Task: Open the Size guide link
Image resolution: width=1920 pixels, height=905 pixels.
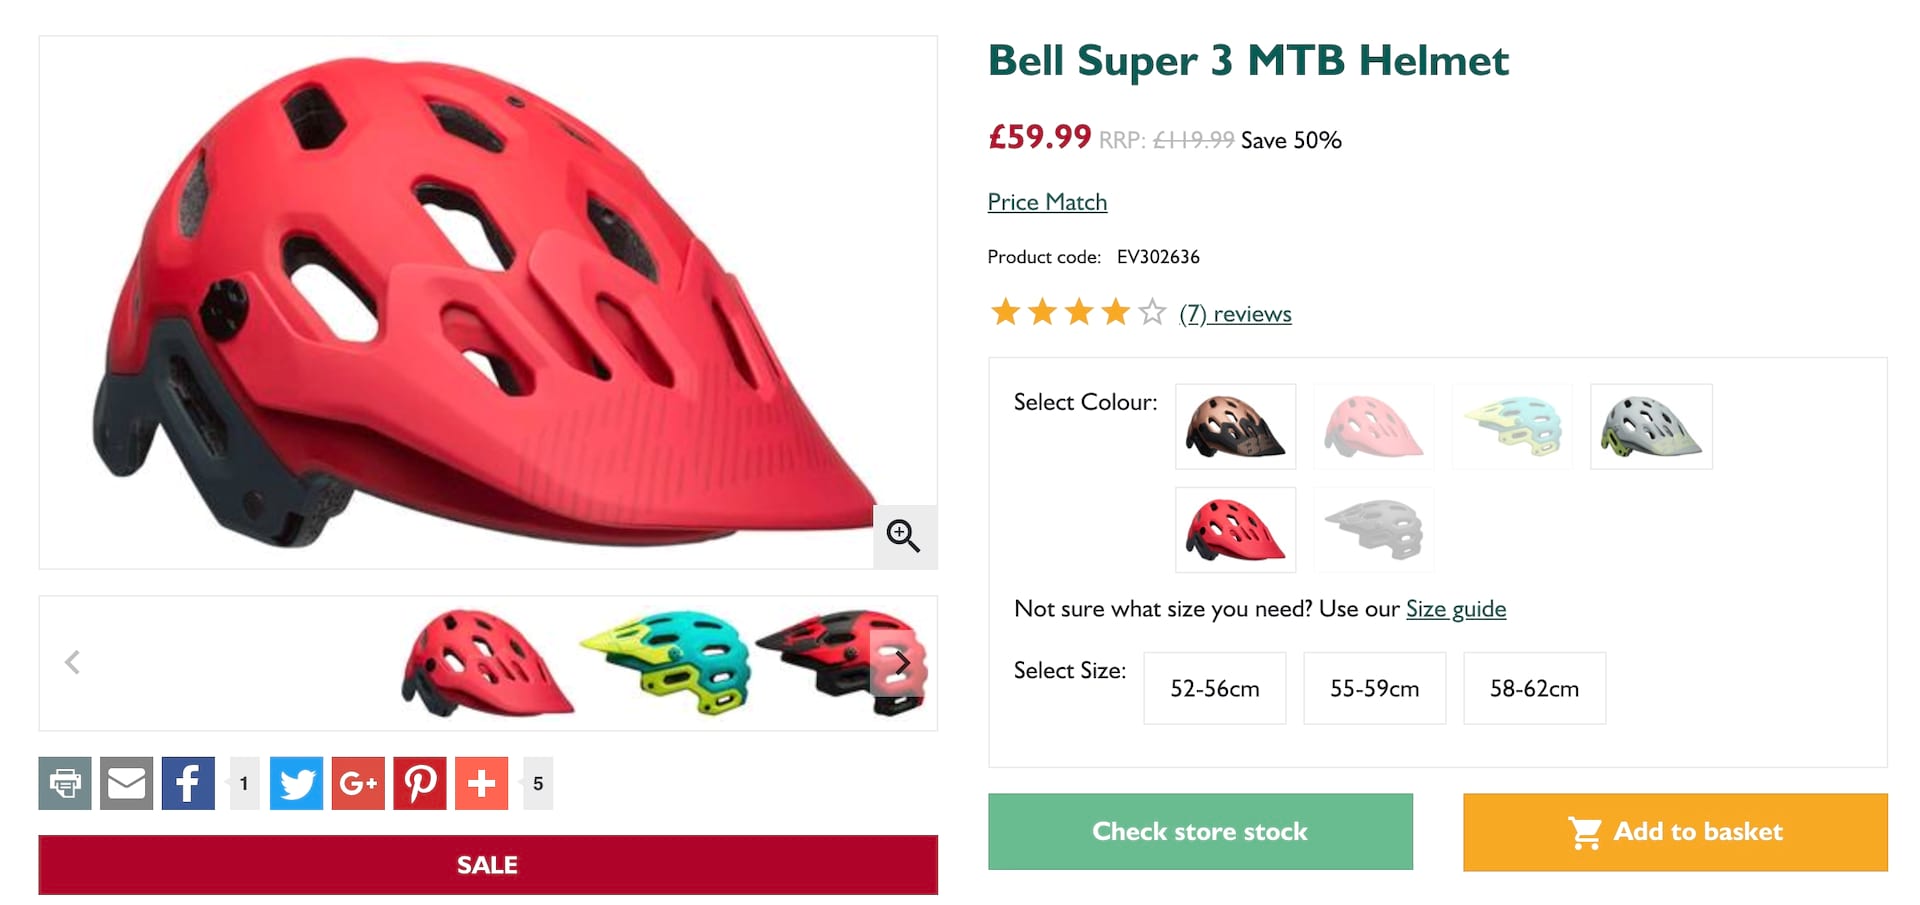Action: coord(1456,609)
